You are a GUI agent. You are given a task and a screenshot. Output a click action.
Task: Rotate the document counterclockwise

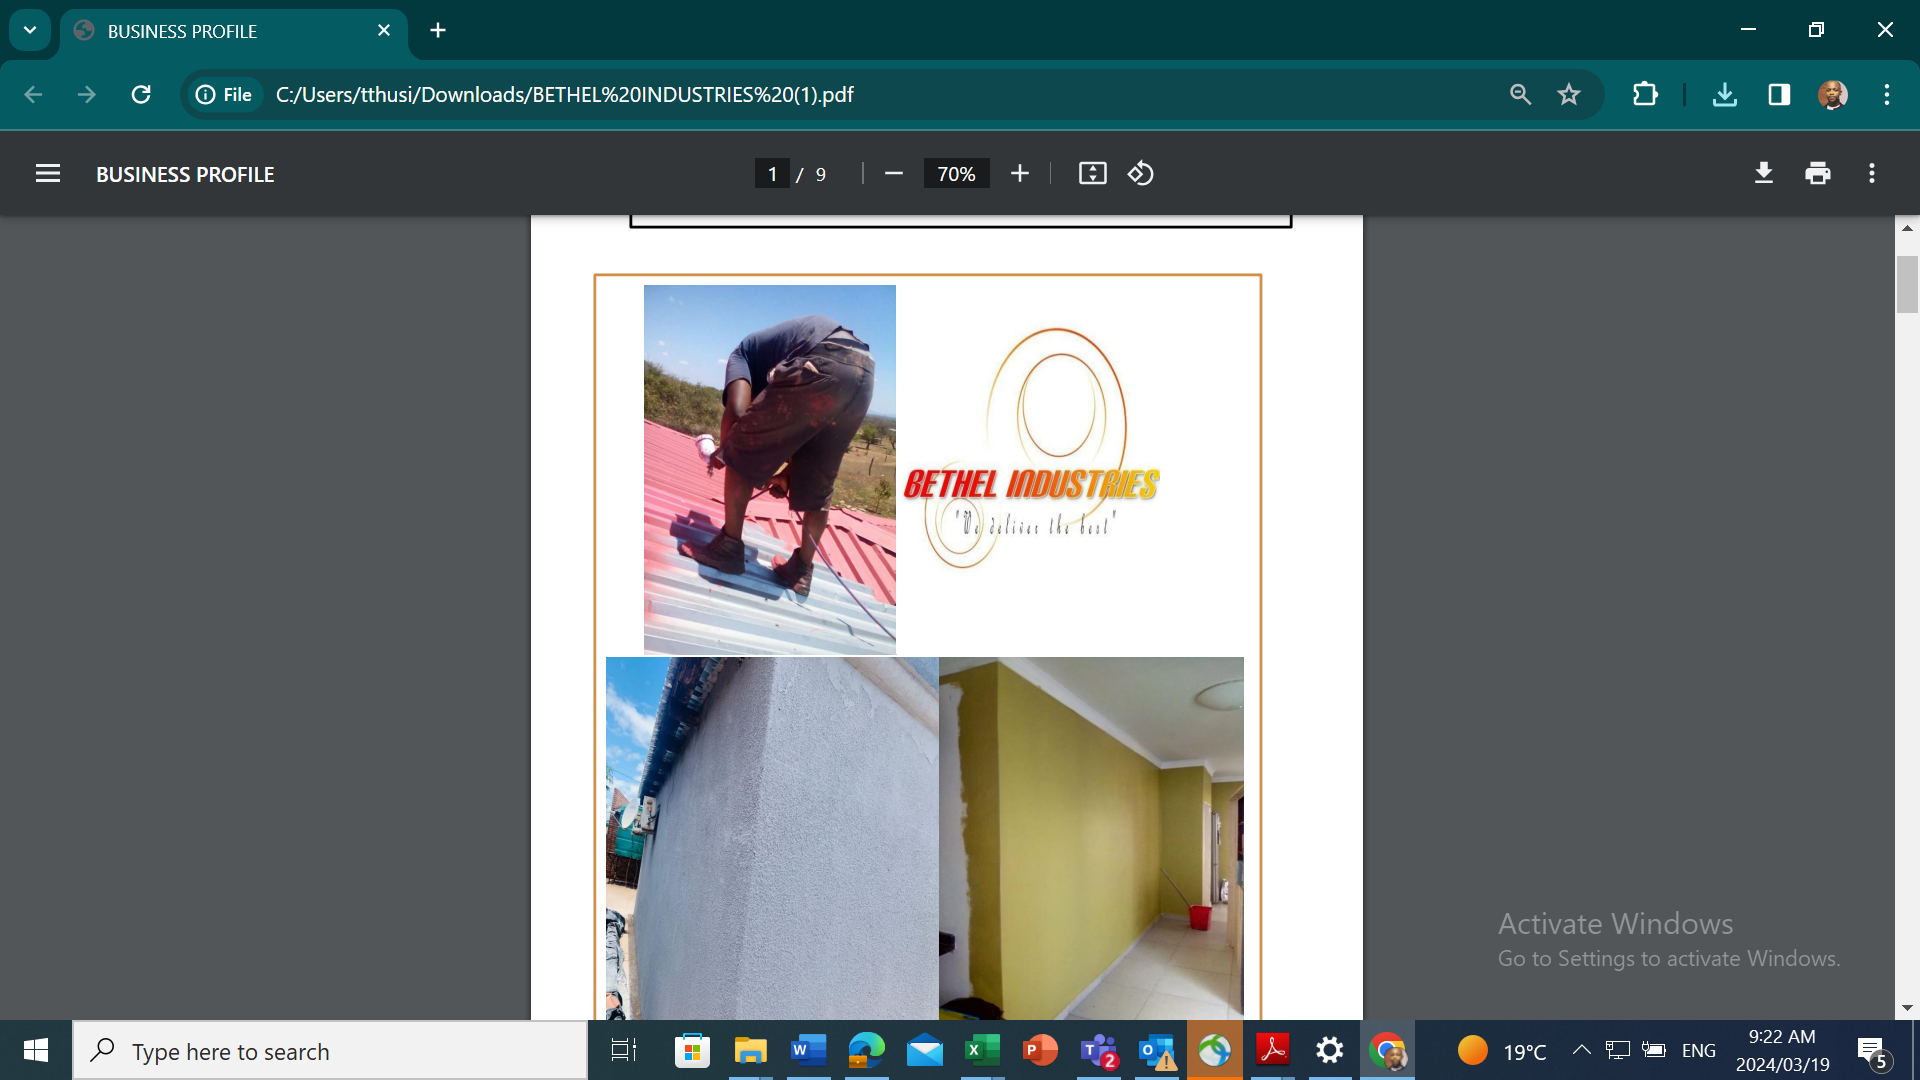(x=1141, y=174)
